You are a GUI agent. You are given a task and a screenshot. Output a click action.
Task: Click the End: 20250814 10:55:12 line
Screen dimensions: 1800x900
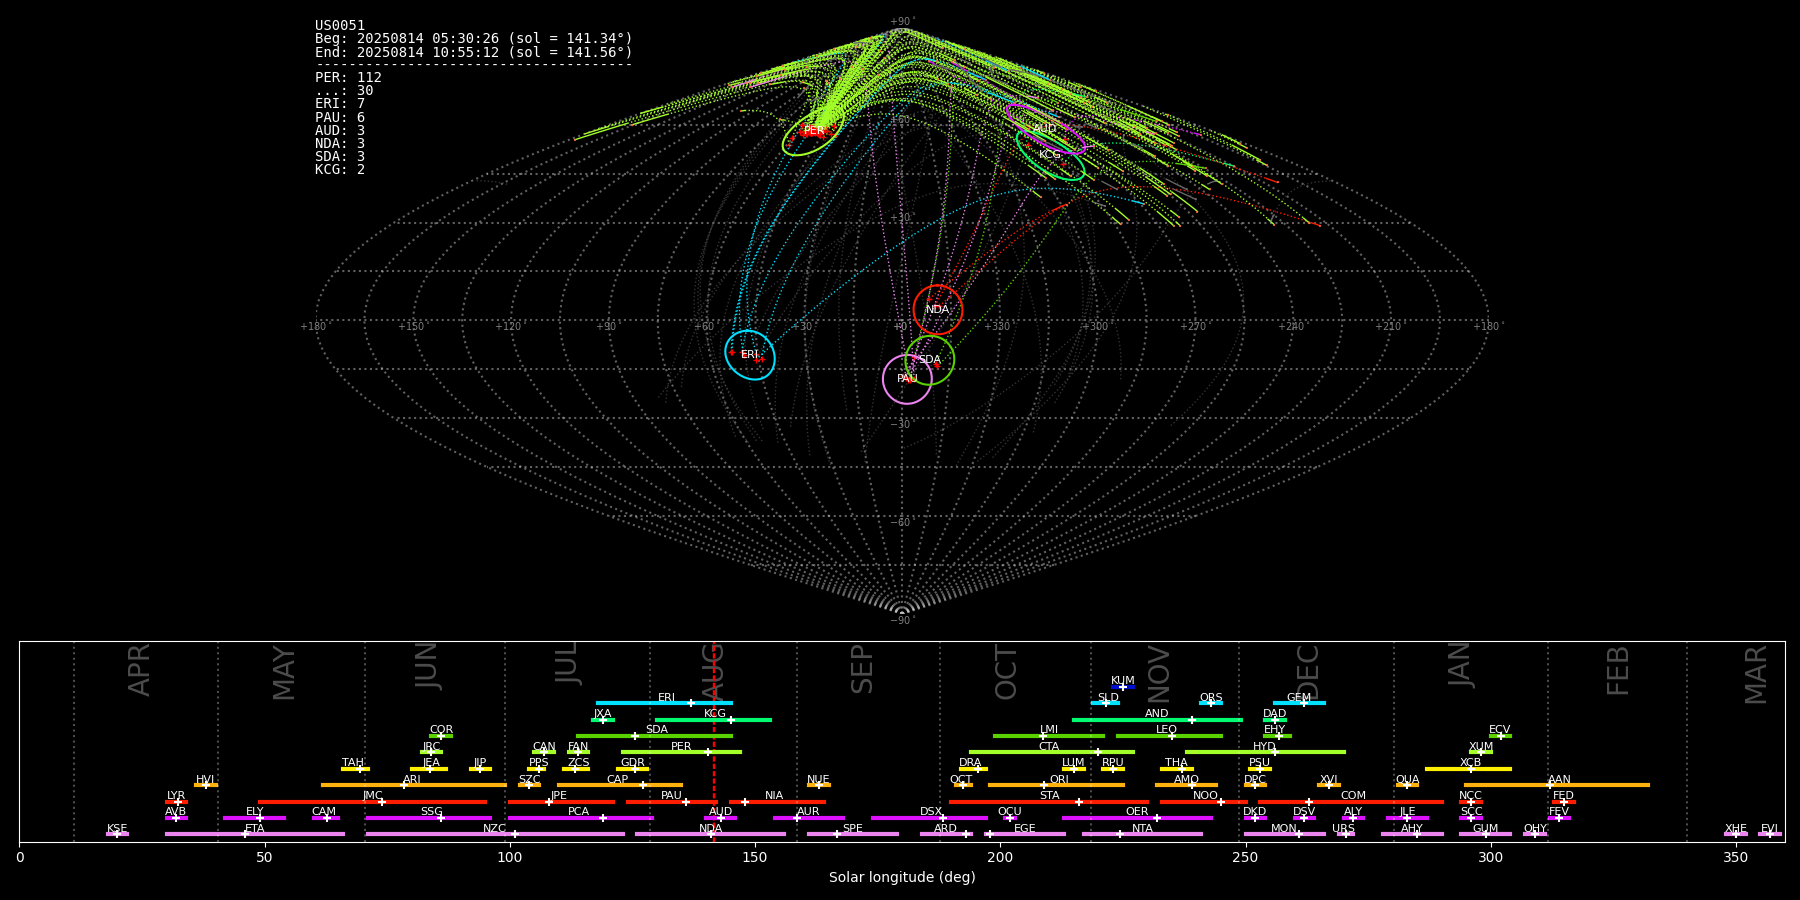[474, 52]
